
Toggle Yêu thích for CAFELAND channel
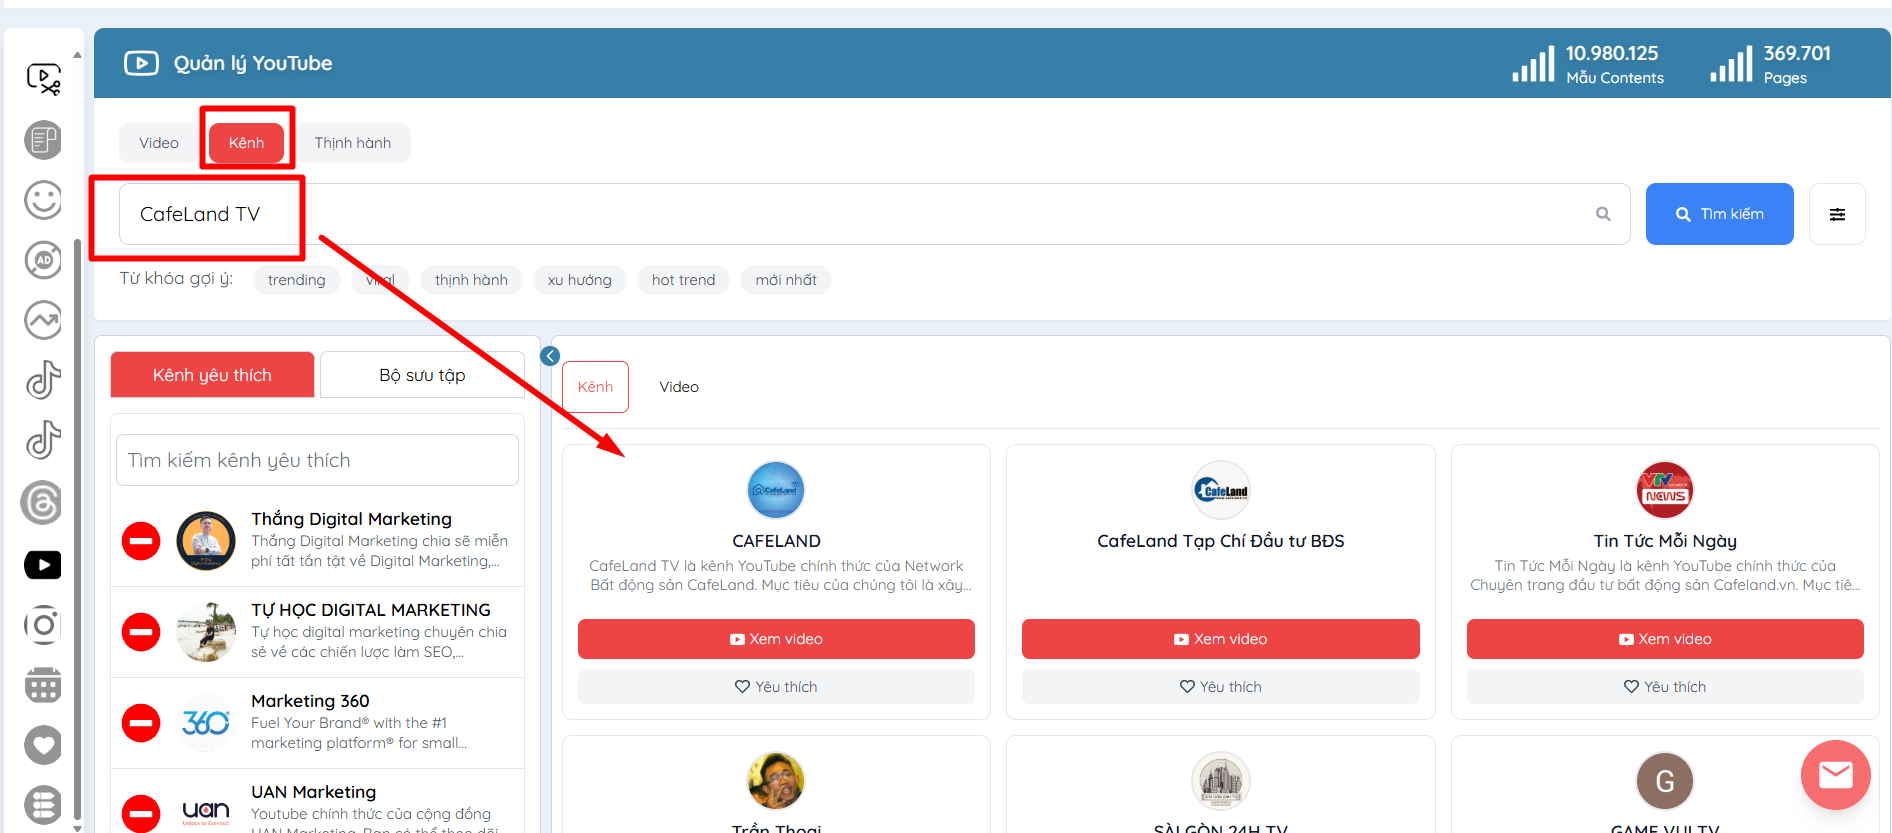[x=776, y=687]
